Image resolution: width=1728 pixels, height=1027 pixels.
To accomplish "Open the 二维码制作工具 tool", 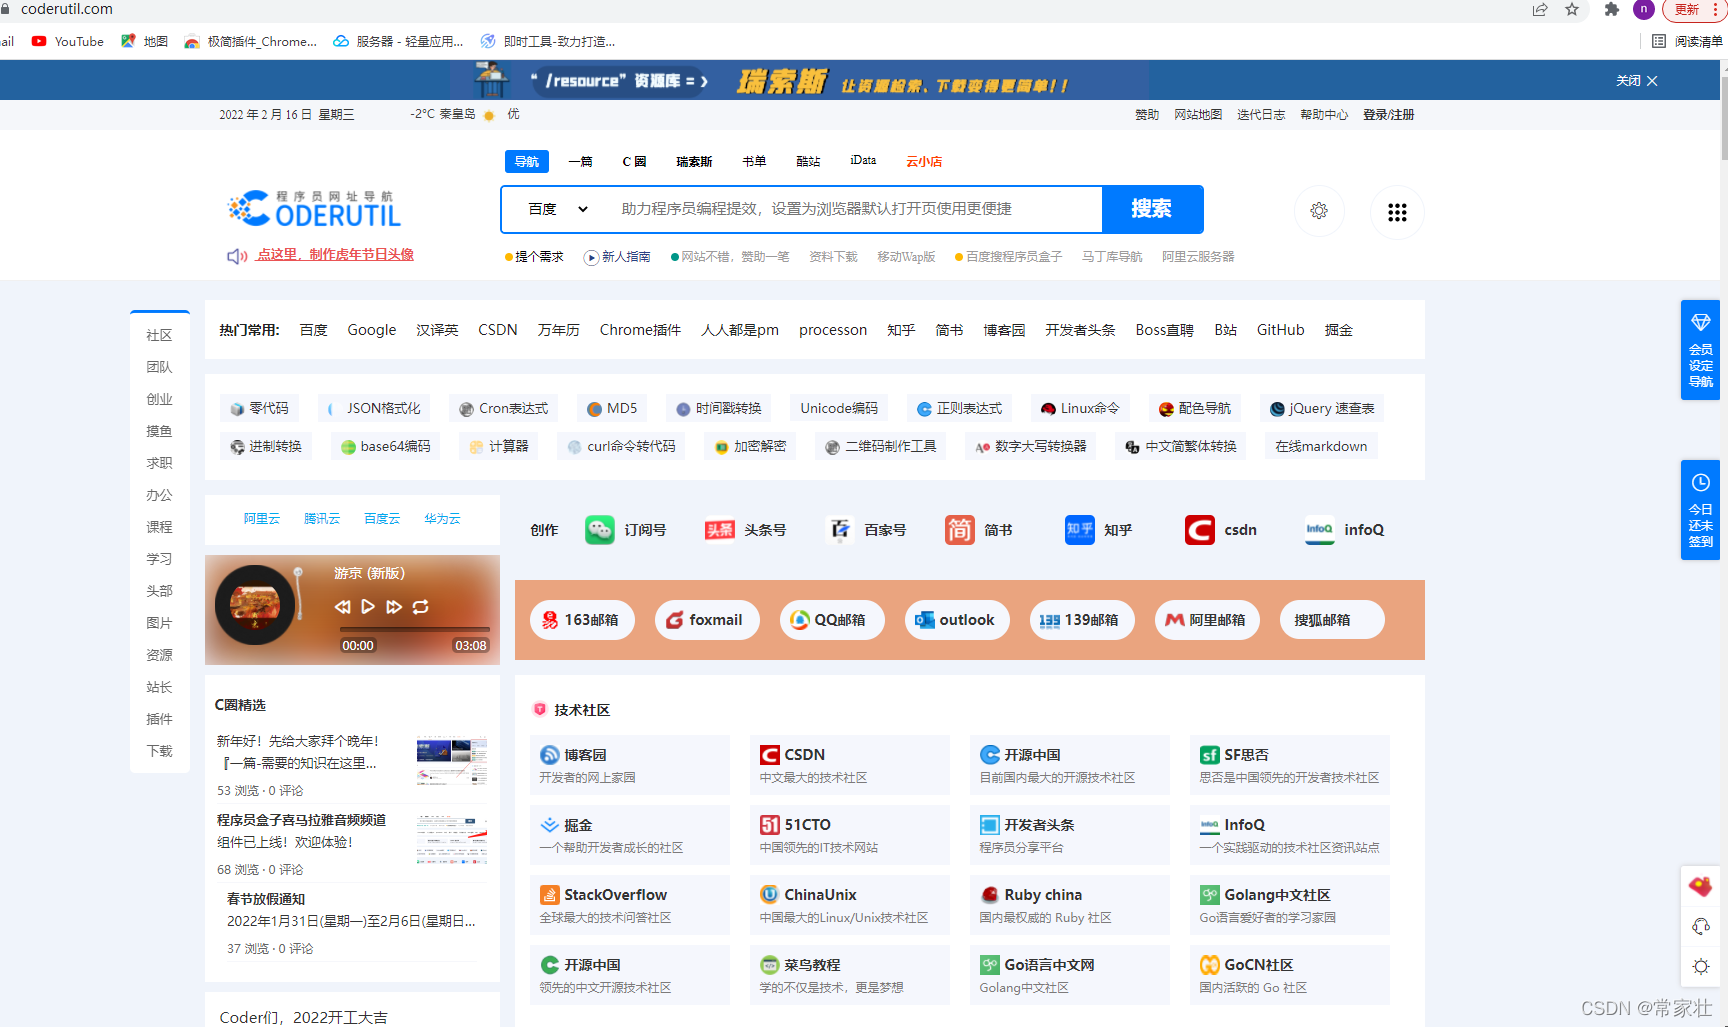I will point(881,447).
